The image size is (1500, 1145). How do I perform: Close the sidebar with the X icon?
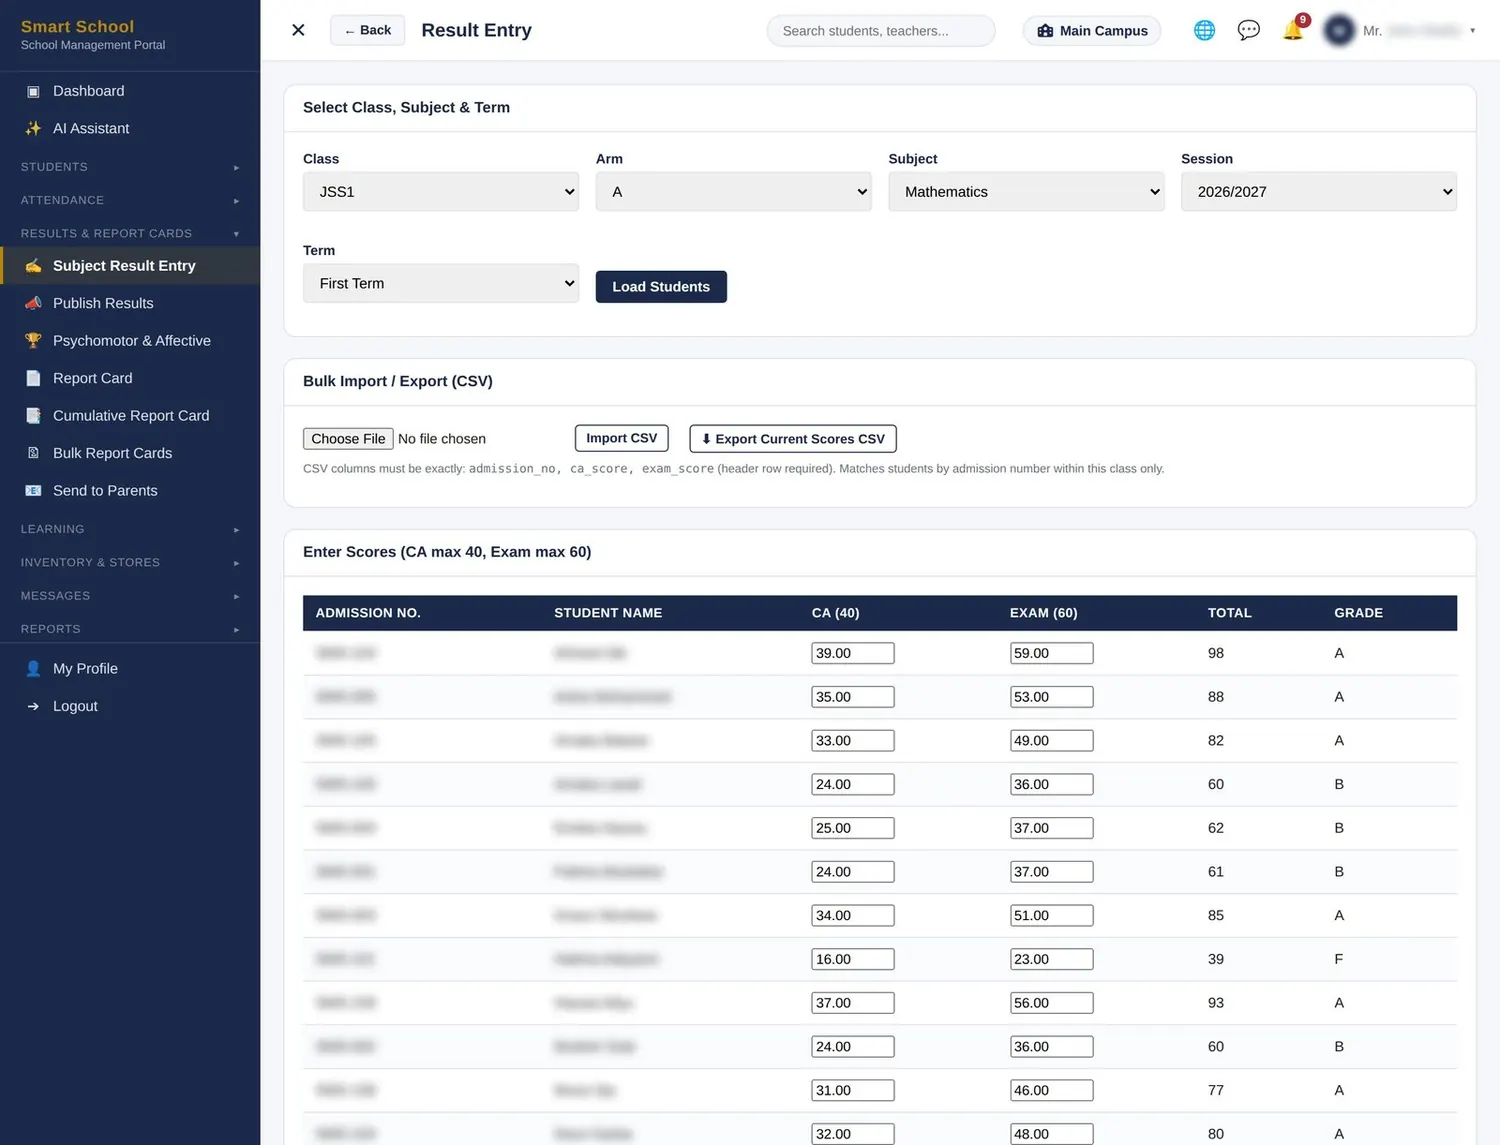pos(298,30)
